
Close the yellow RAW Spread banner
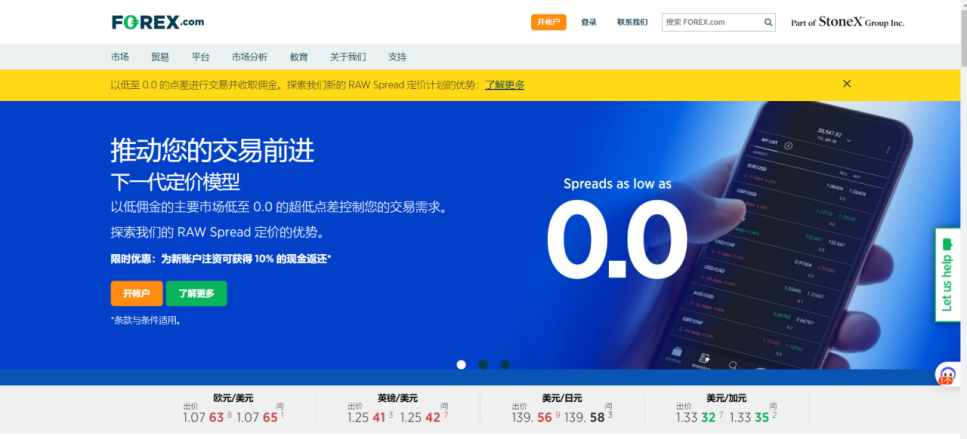click(x=847, y=83)
